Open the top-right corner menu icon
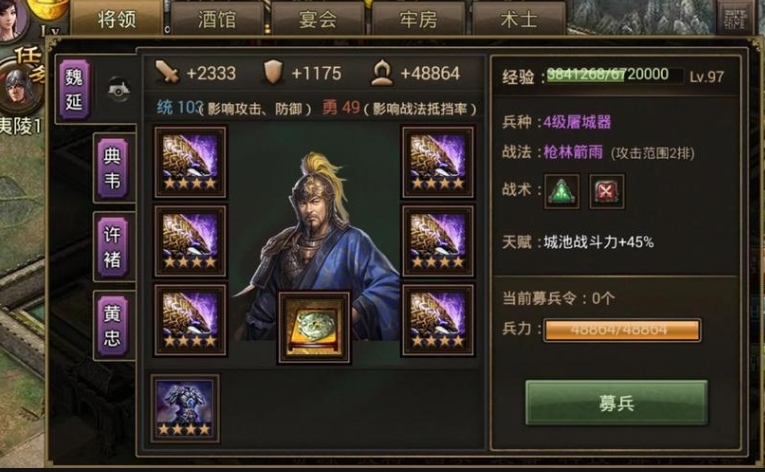The height and width of the screenshot is (472, 765). coord(735,19)
